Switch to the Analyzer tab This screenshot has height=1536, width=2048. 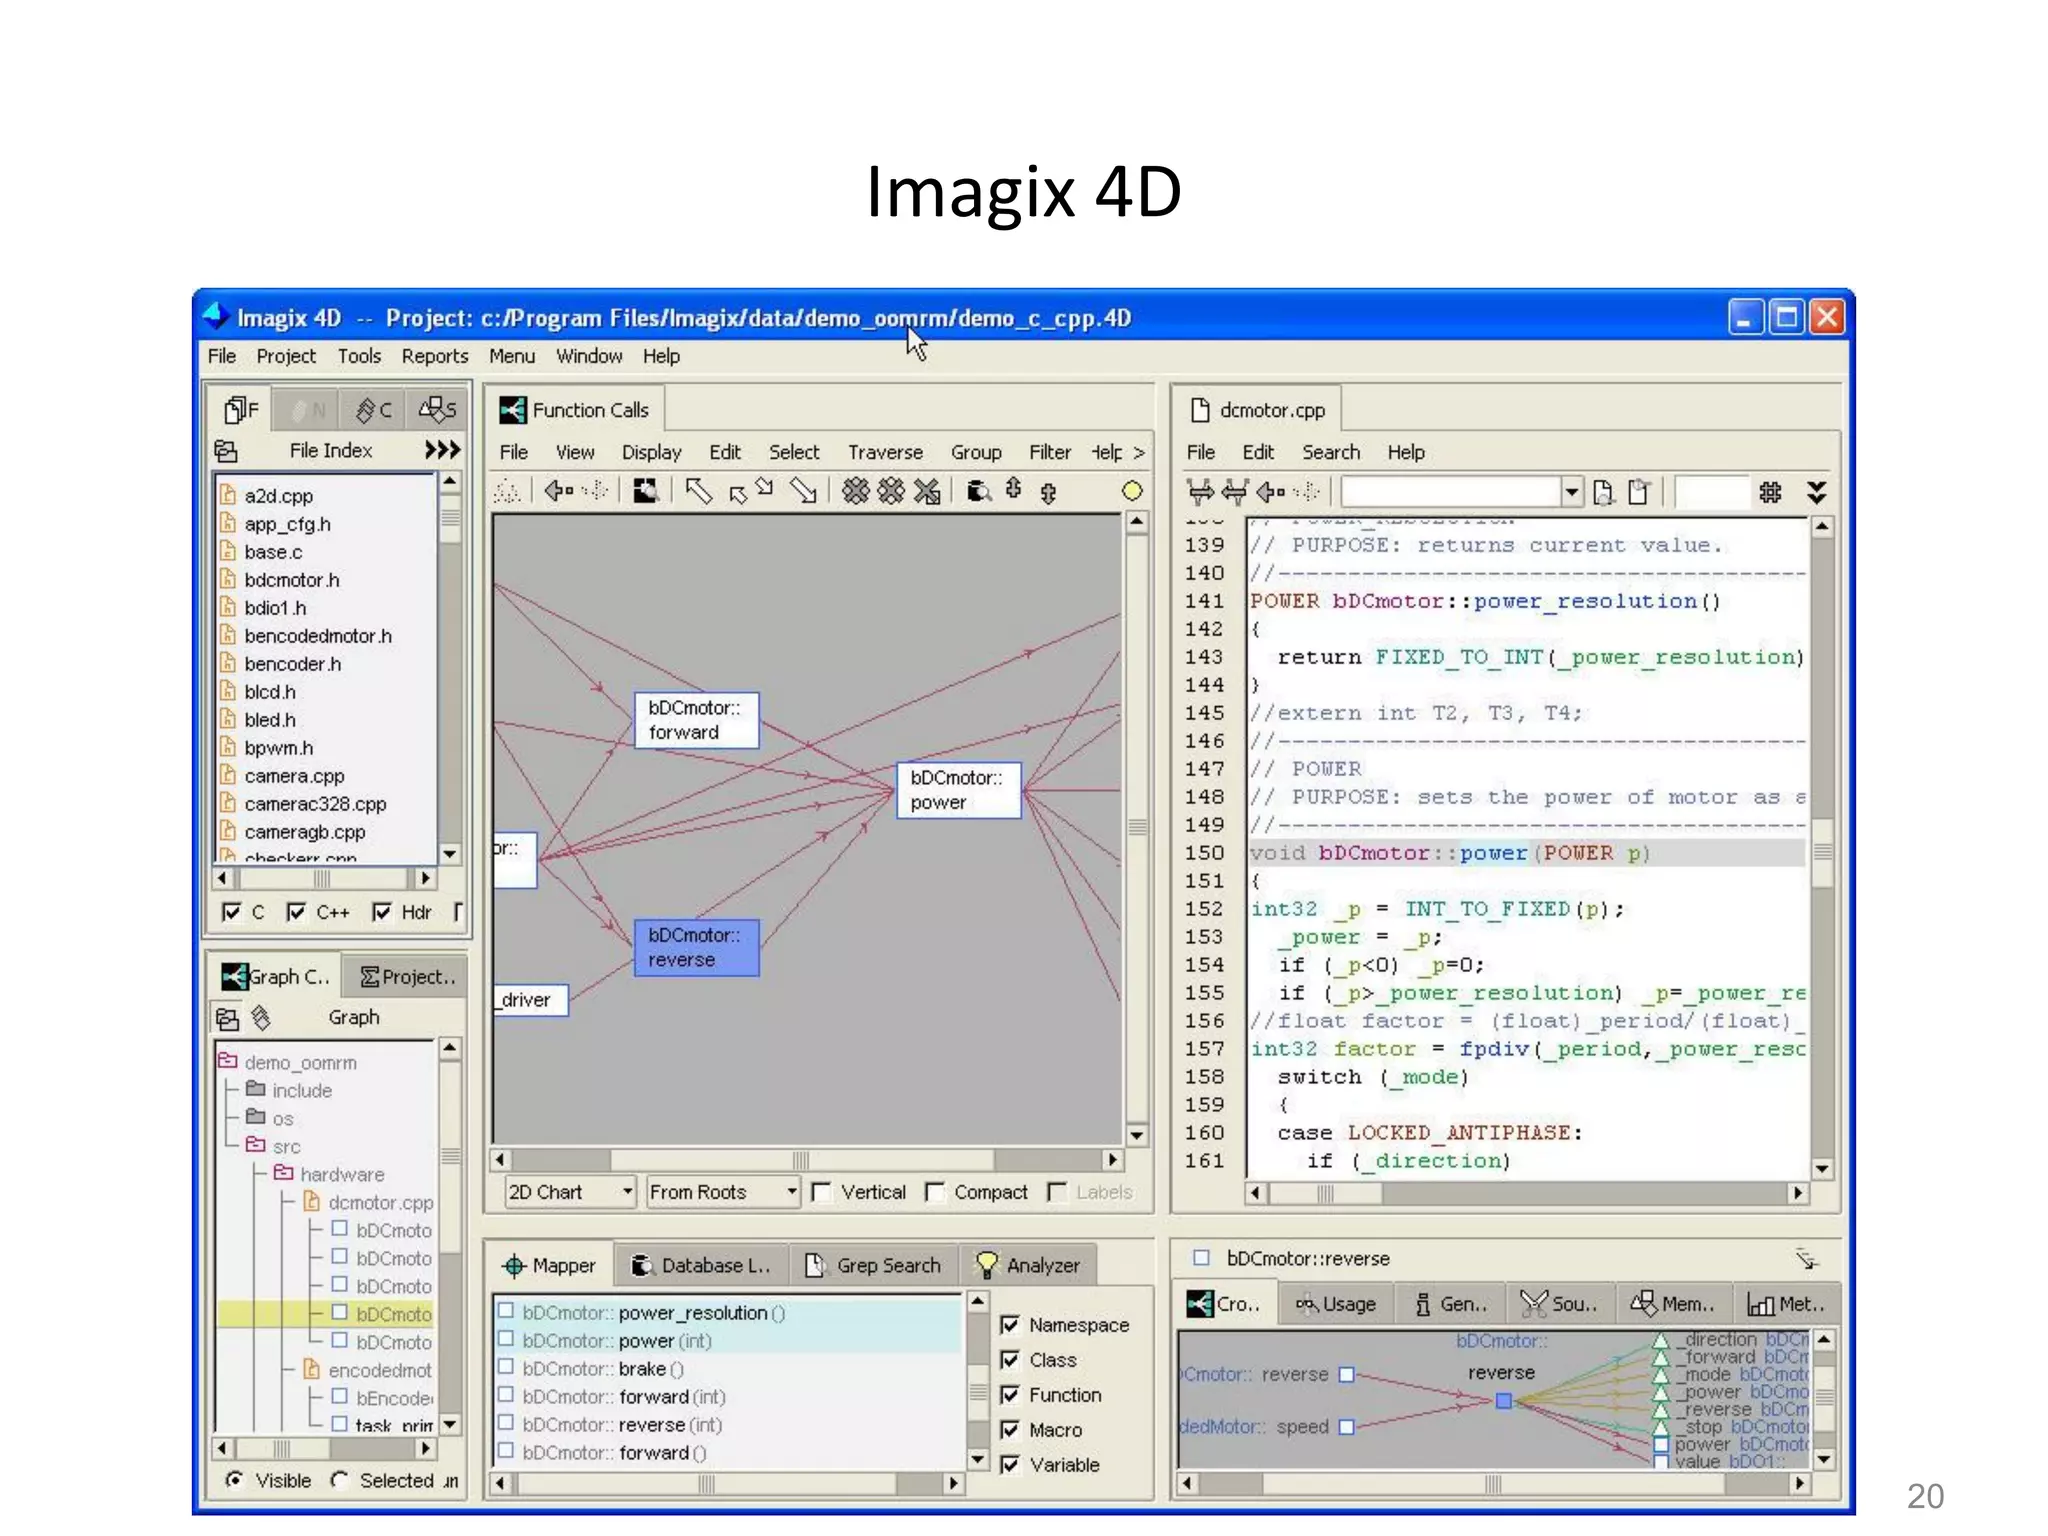1028,1265
